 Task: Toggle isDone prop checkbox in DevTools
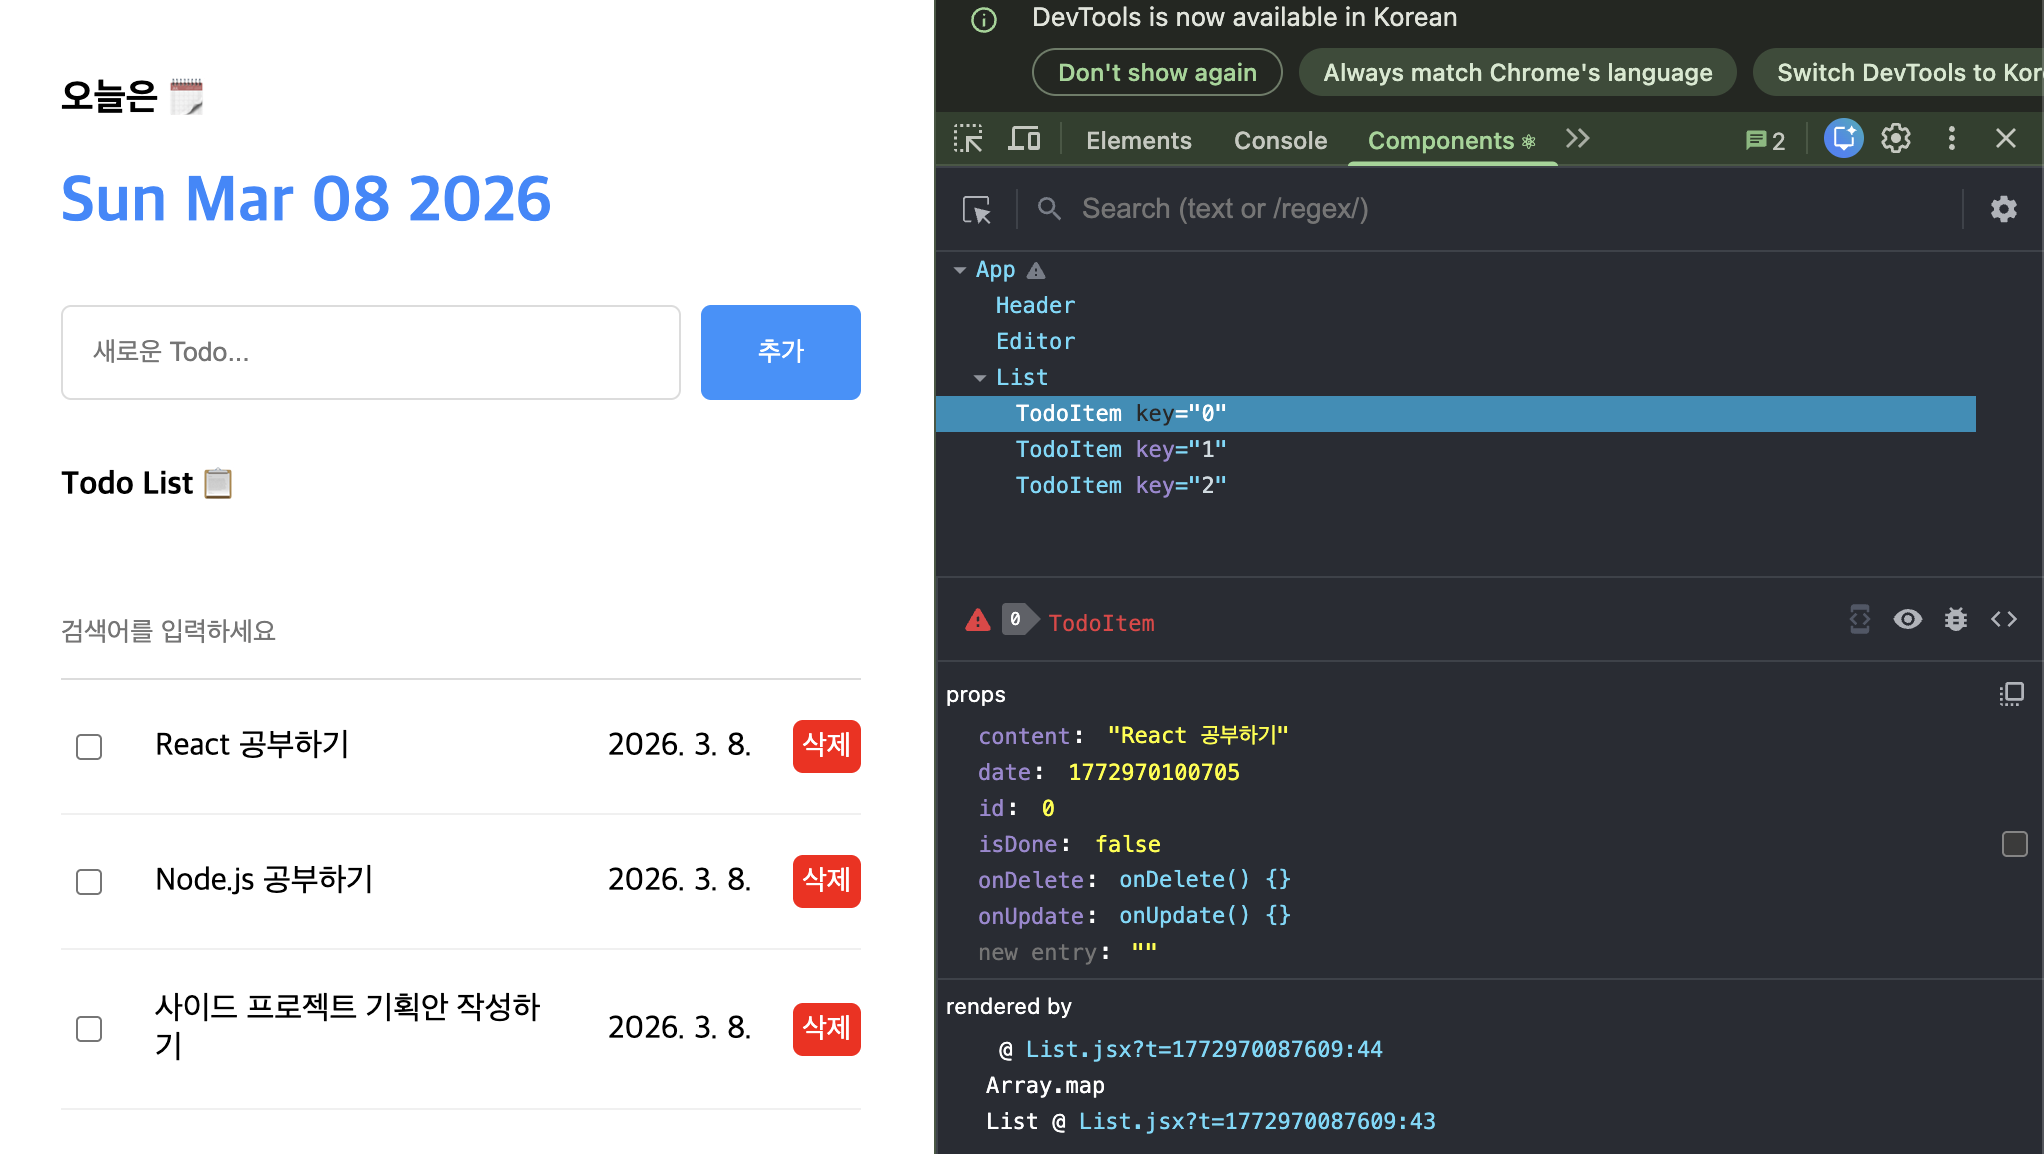click(2014, 844)
